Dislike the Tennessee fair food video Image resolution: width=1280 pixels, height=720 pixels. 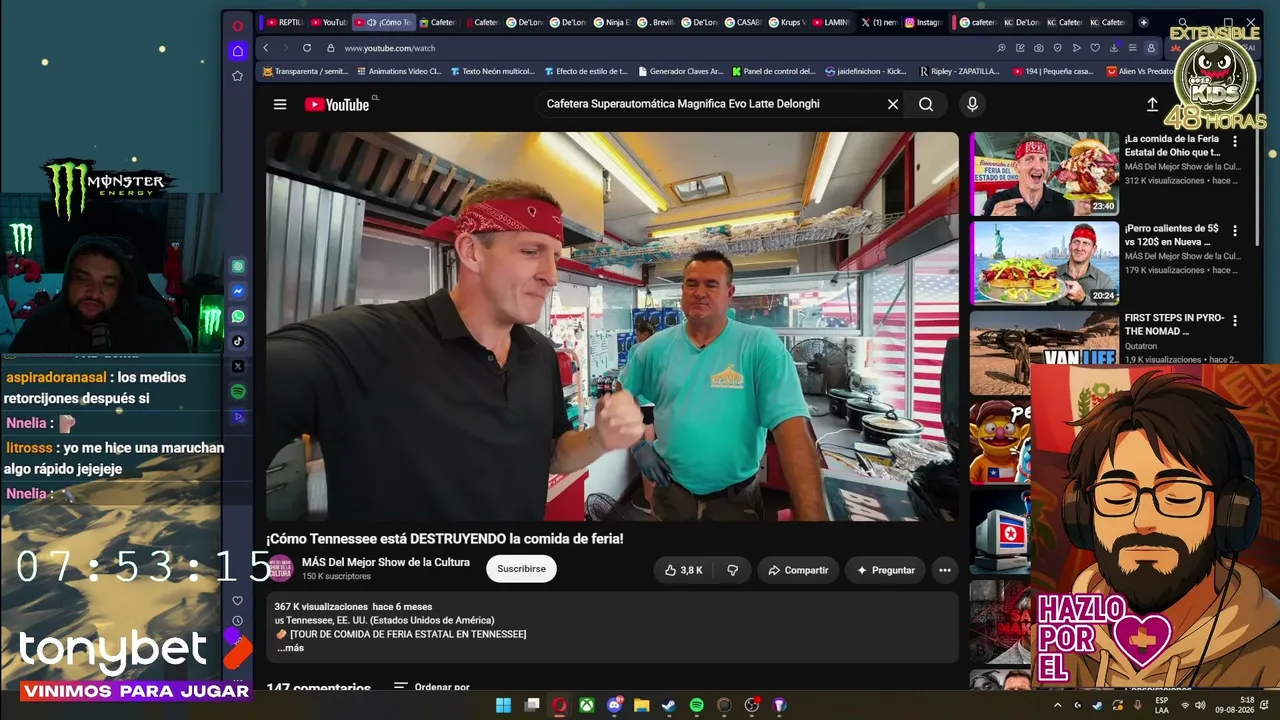click(x=732, y=570)
